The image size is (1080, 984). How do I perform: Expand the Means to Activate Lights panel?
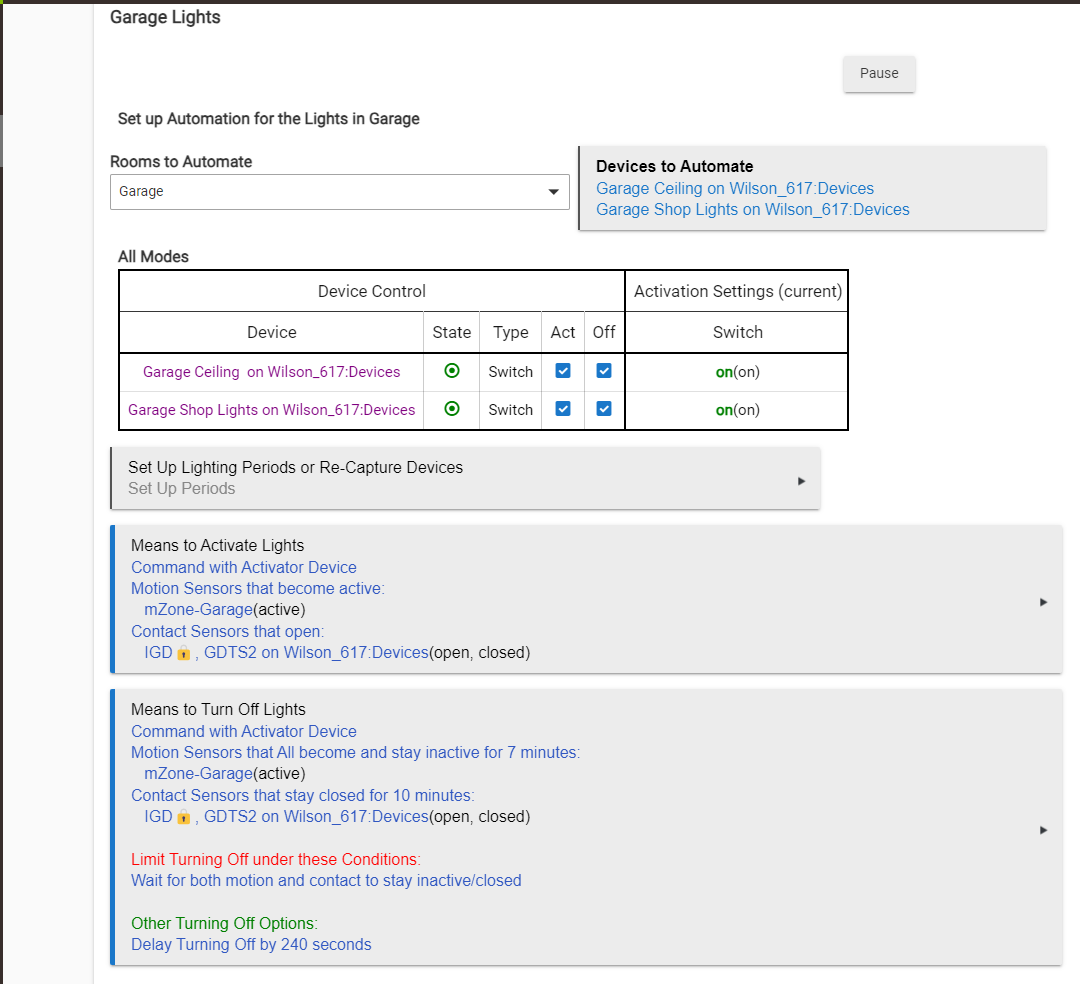point(1043,602)
